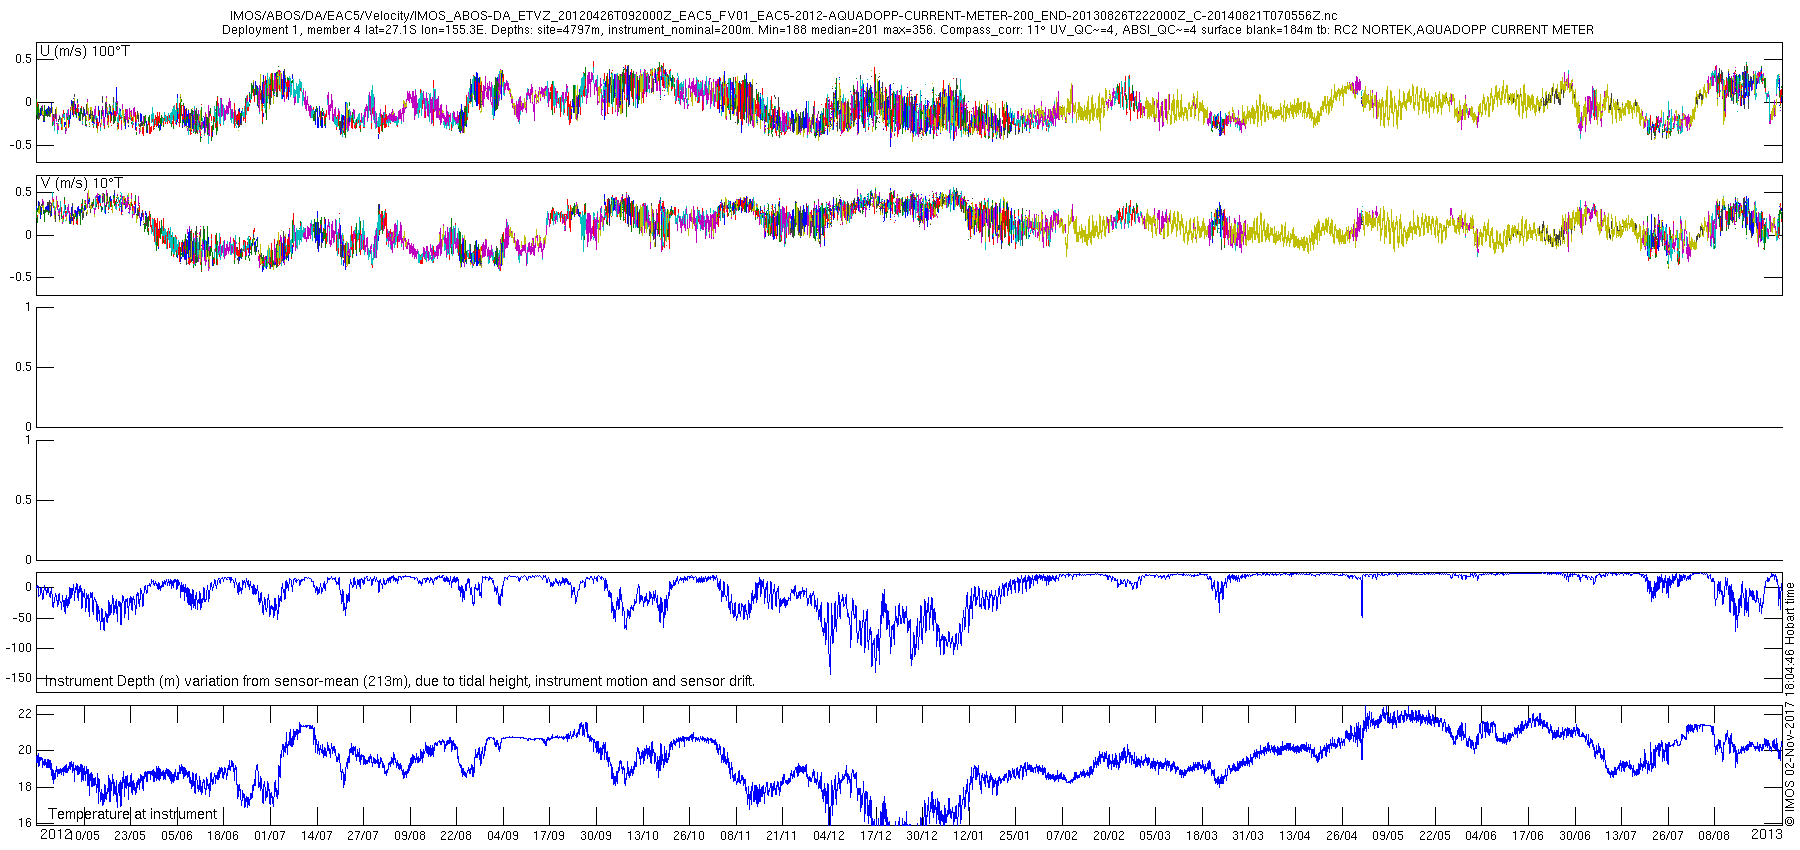The width and height of the screenshot is (1800, 850).
Task: Click the '13/04' date tick label
Action: click(1295, 836)
